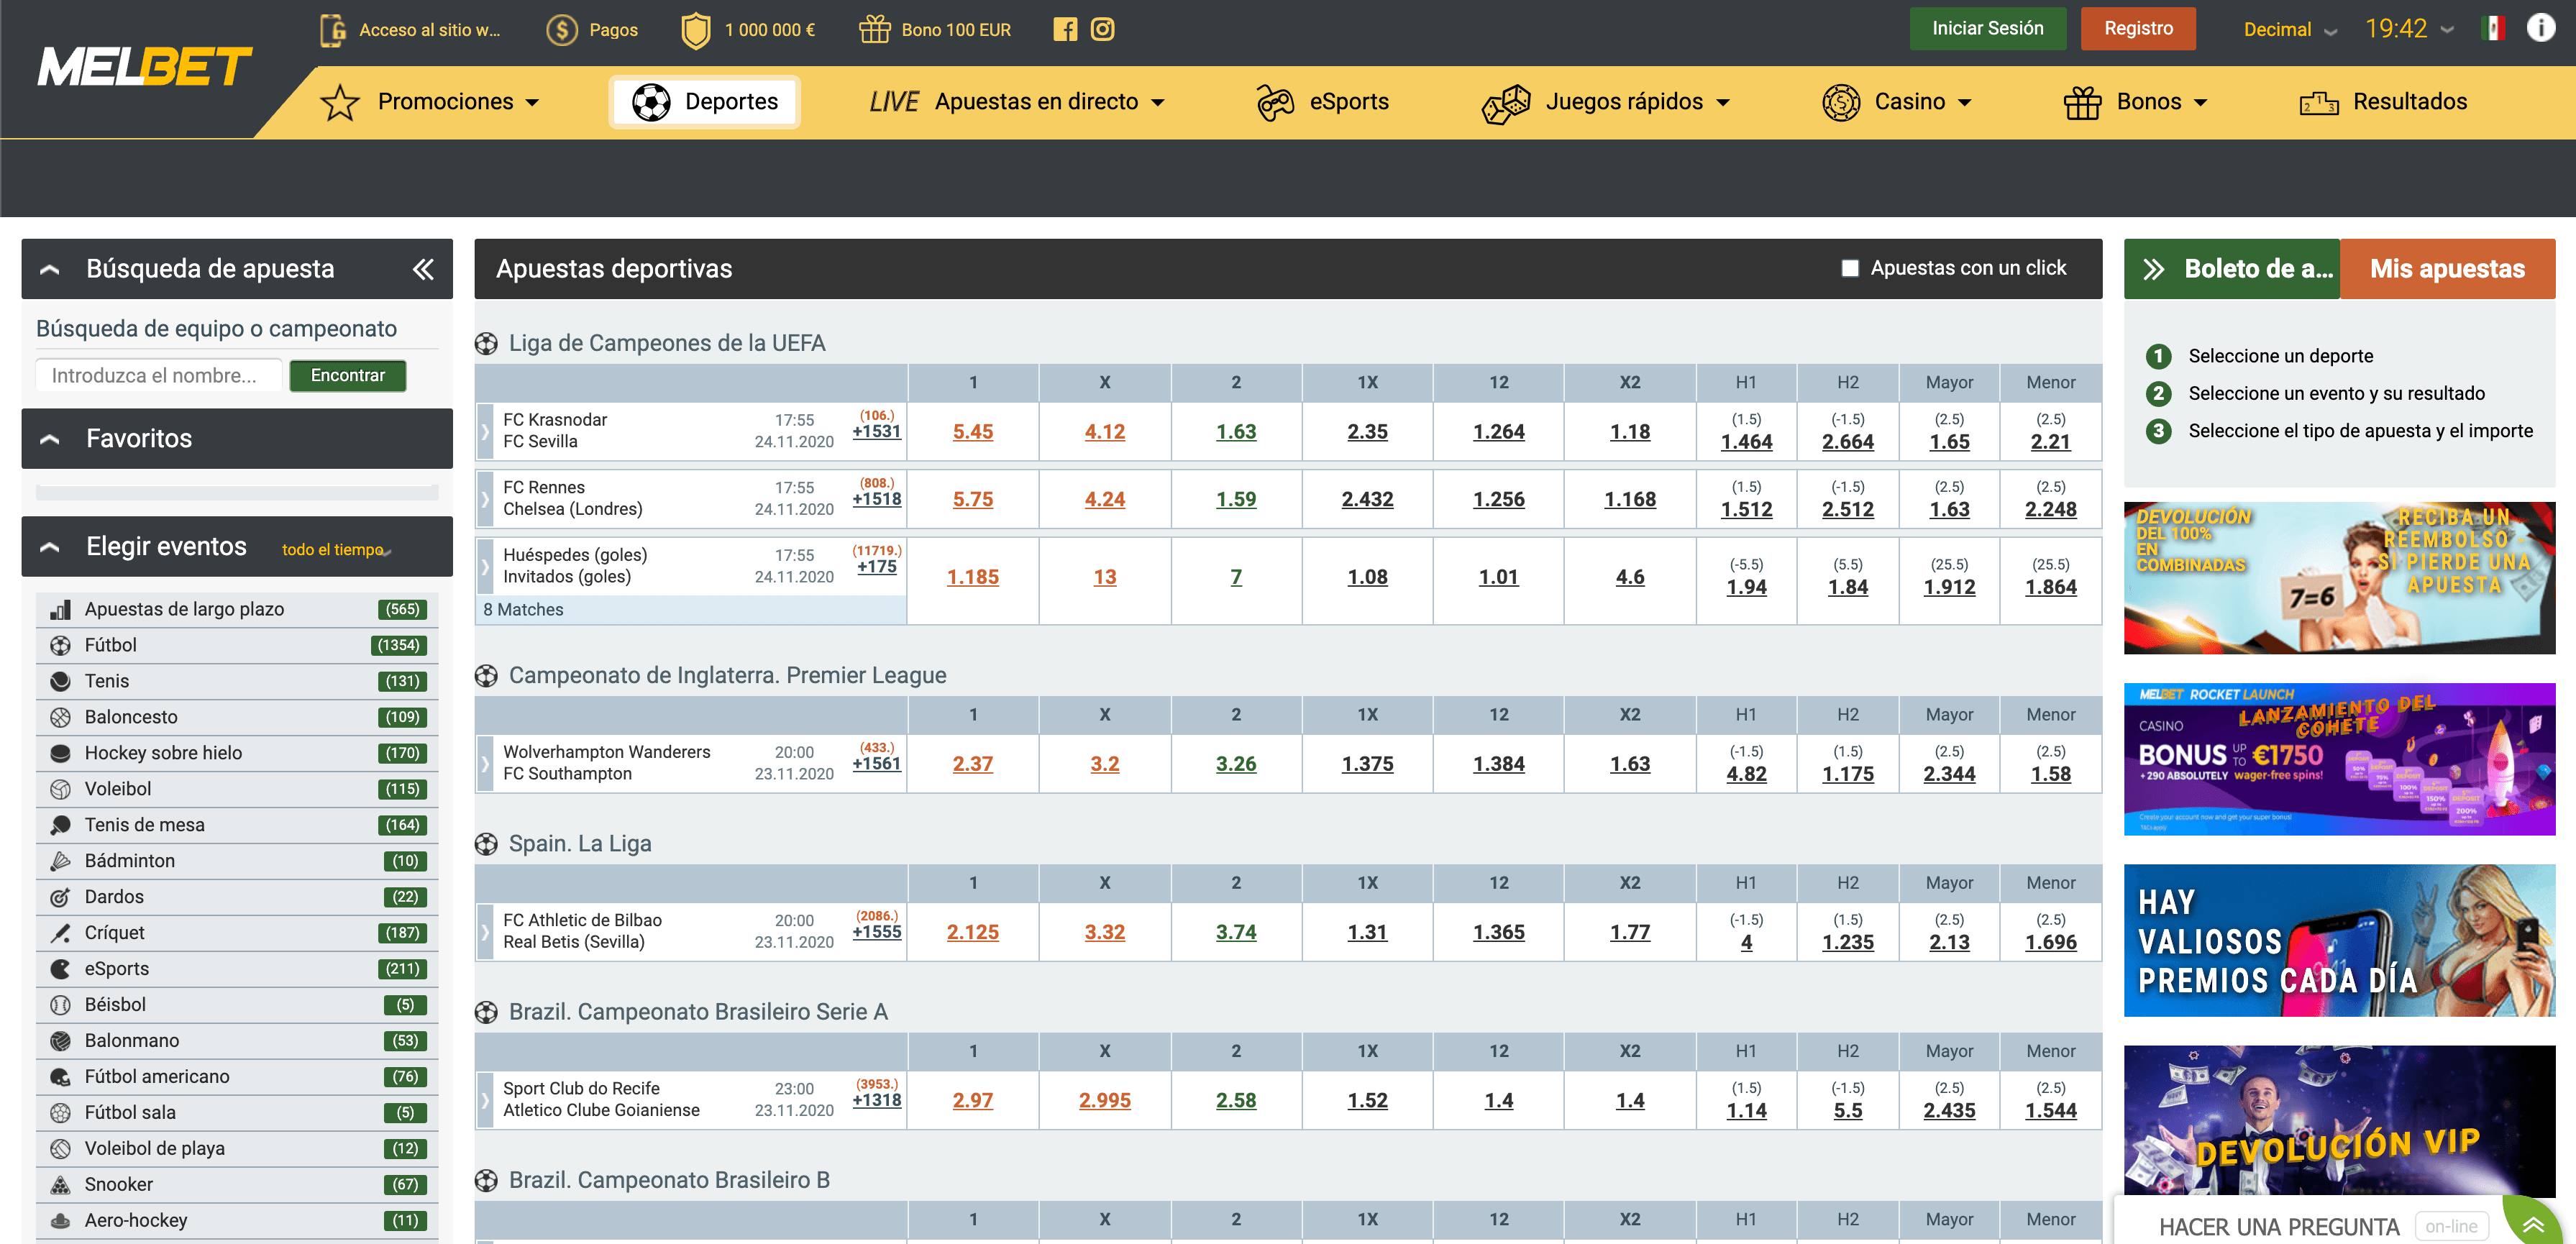This screenshot has width=2576, height=1244.
Task: Open the 'todo el tiempo' filter dropdown
Action: pos(336,550)
